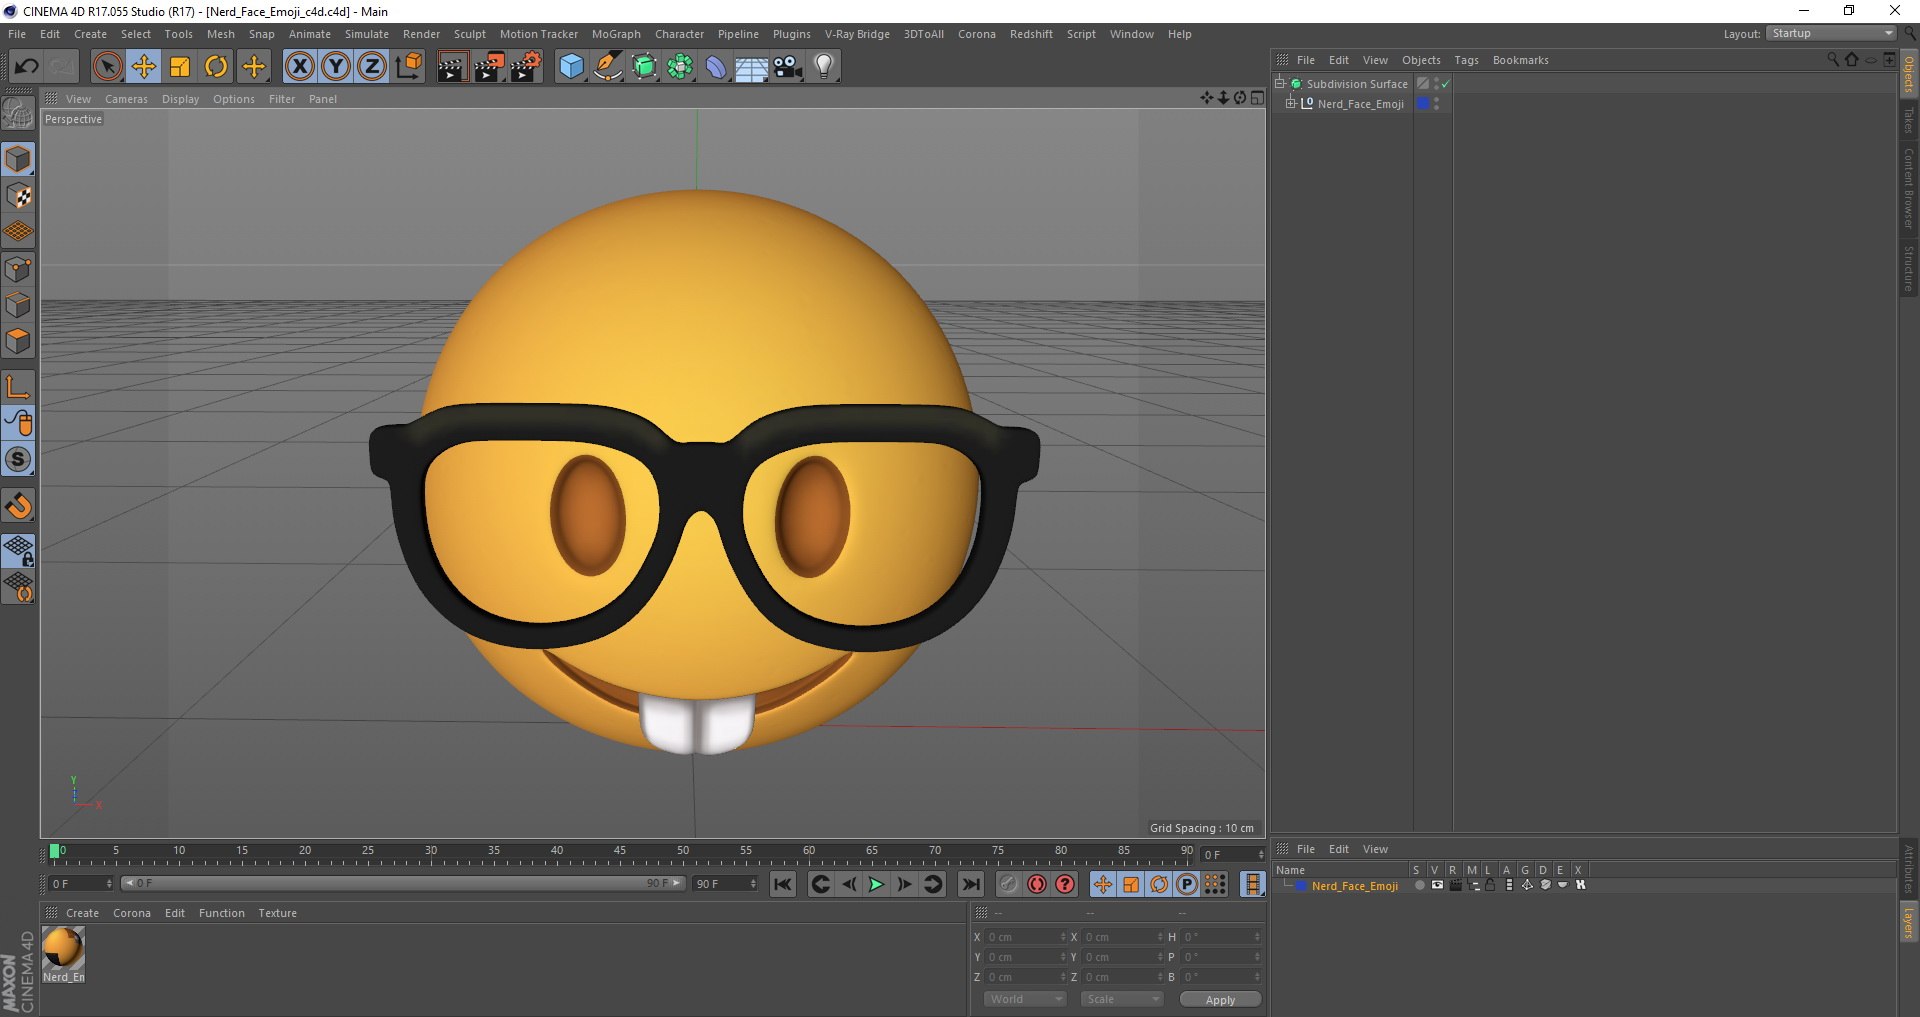Toggle Y axis lock
1920x1017 pixels.
(x=336, y=67)
